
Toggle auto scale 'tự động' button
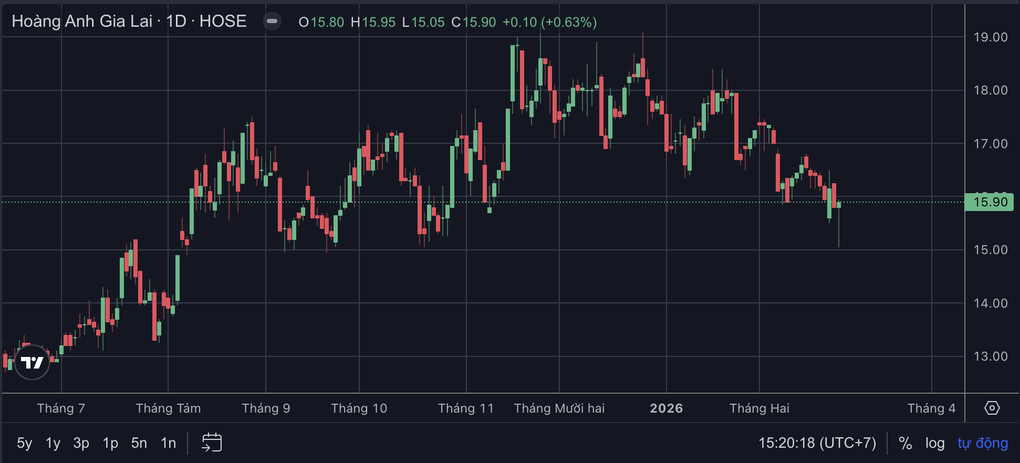point(983,442)
